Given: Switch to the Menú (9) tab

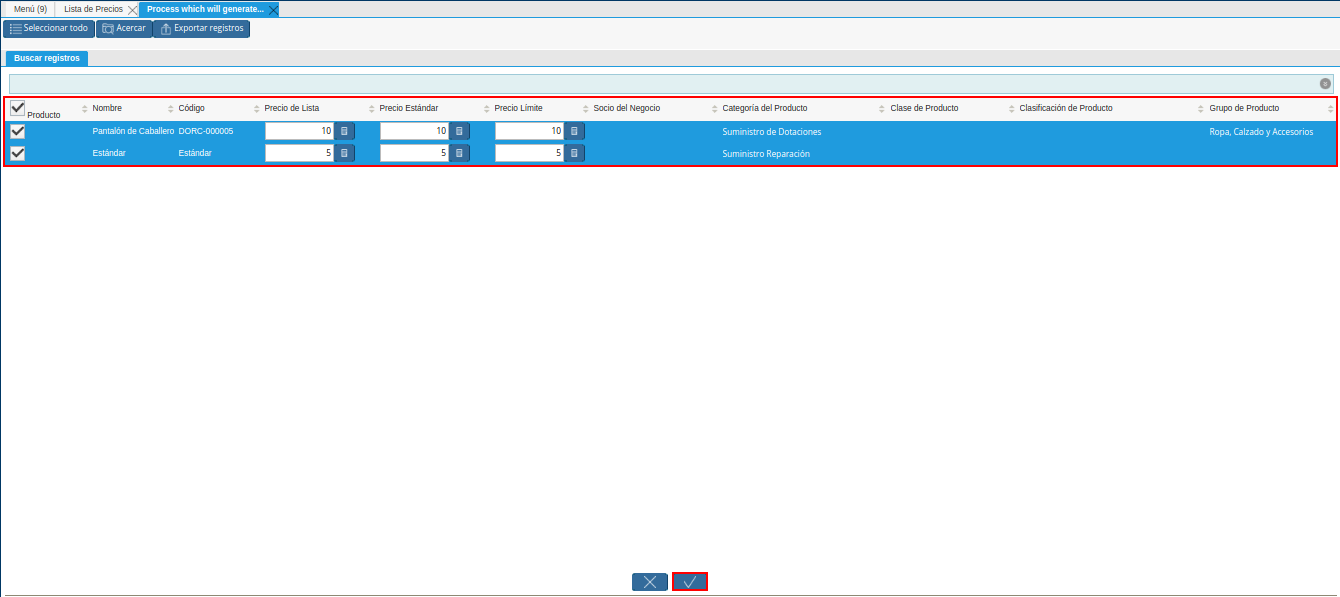Looking at the screenshot, I should pos(30,9).
